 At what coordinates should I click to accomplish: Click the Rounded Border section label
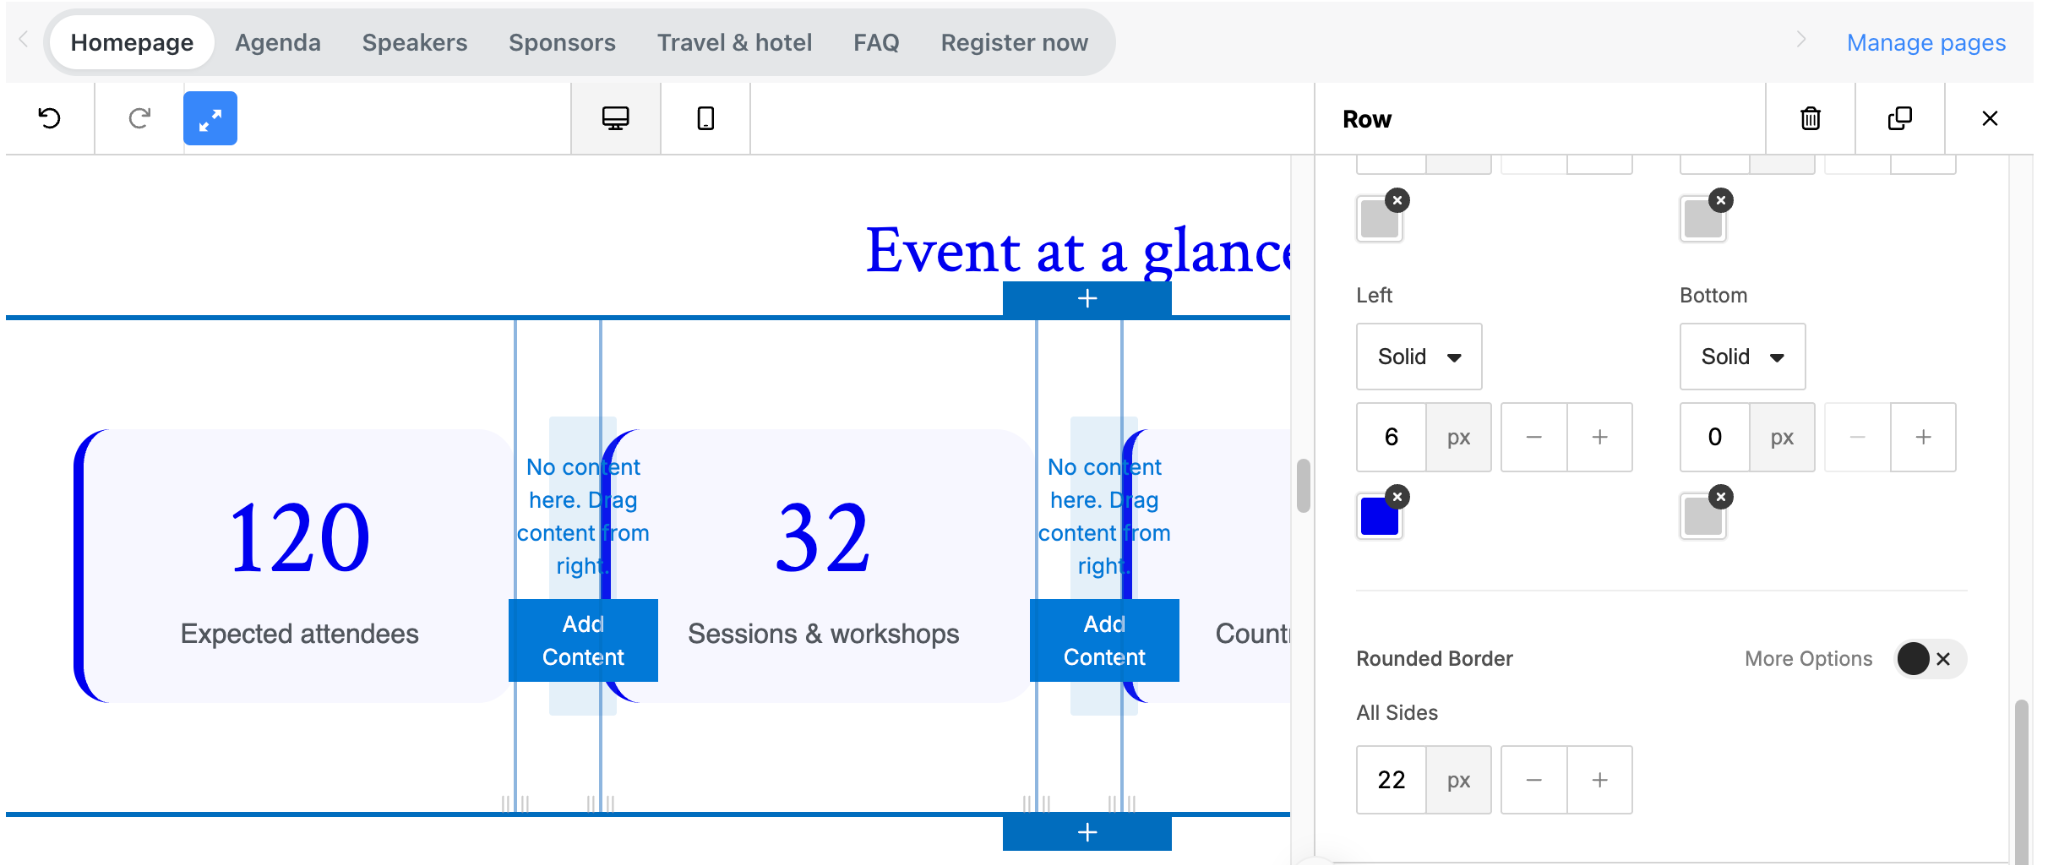click(1434, 659)
